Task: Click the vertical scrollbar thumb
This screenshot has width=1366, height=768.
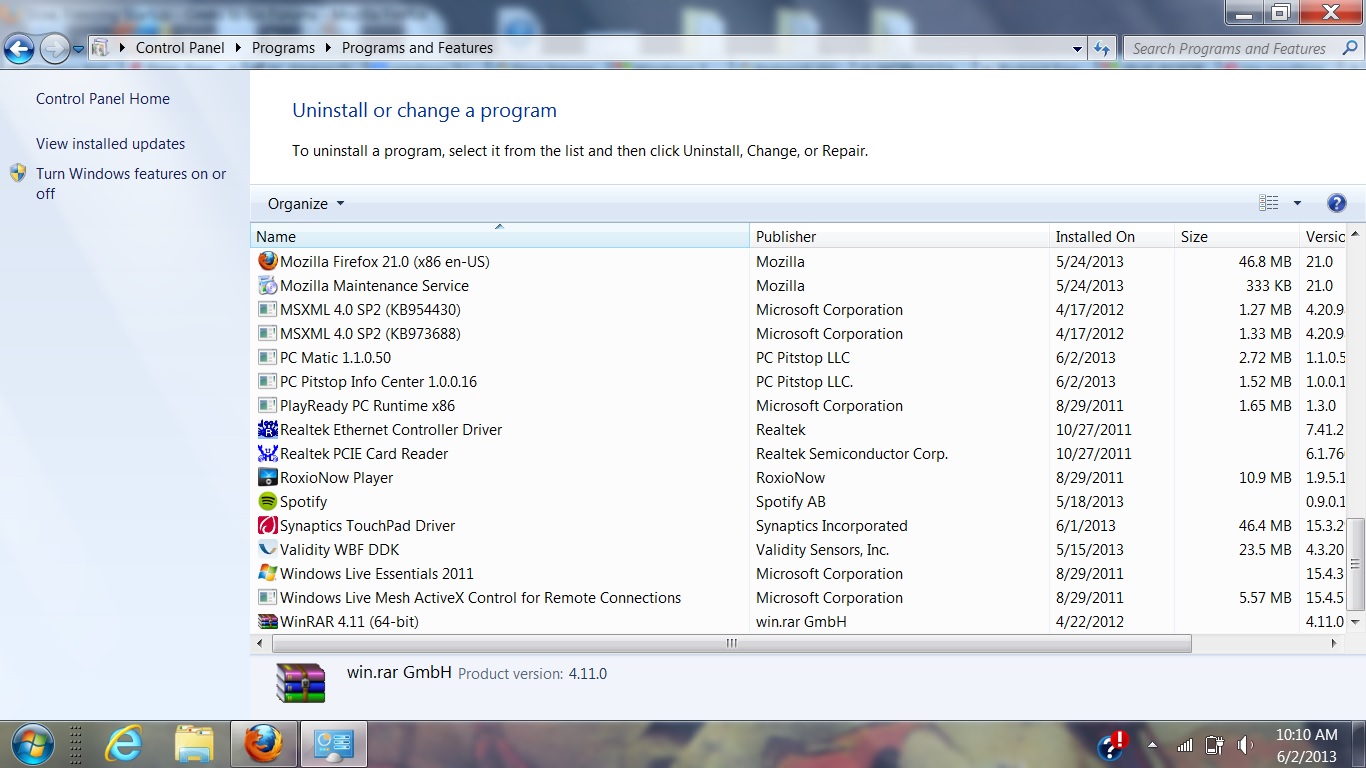Action: click(1356, 563)
